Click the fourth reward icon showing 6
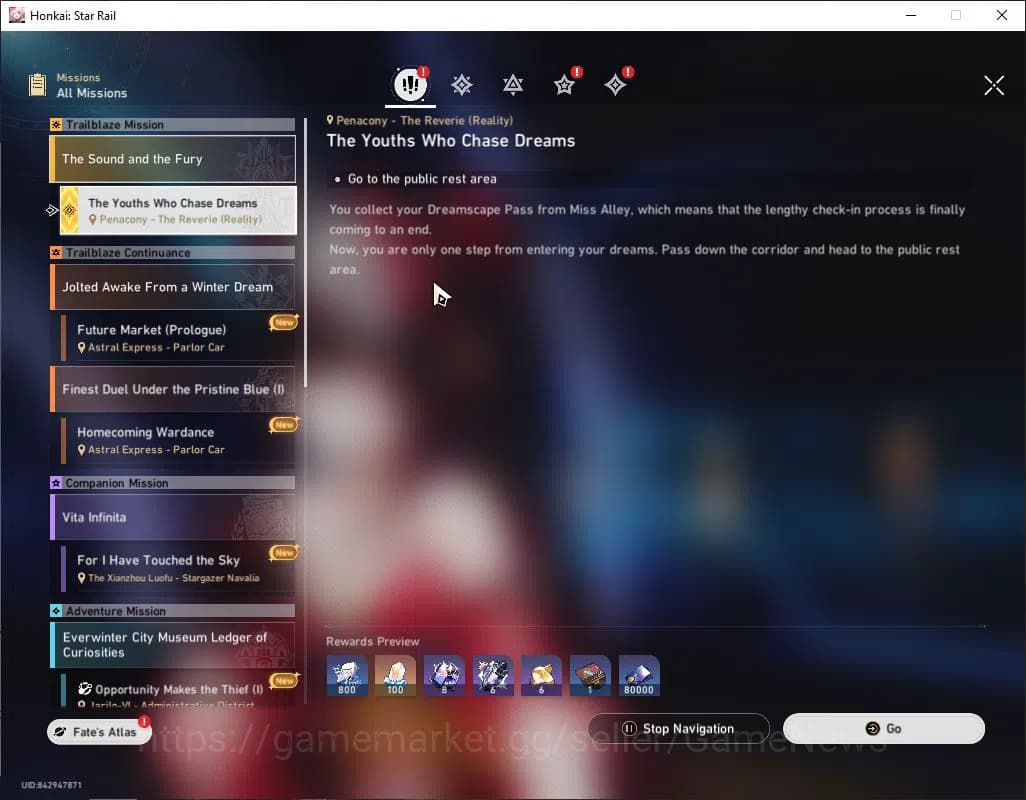The width and height of the screenshot is (1026, 800). [493, 676]
